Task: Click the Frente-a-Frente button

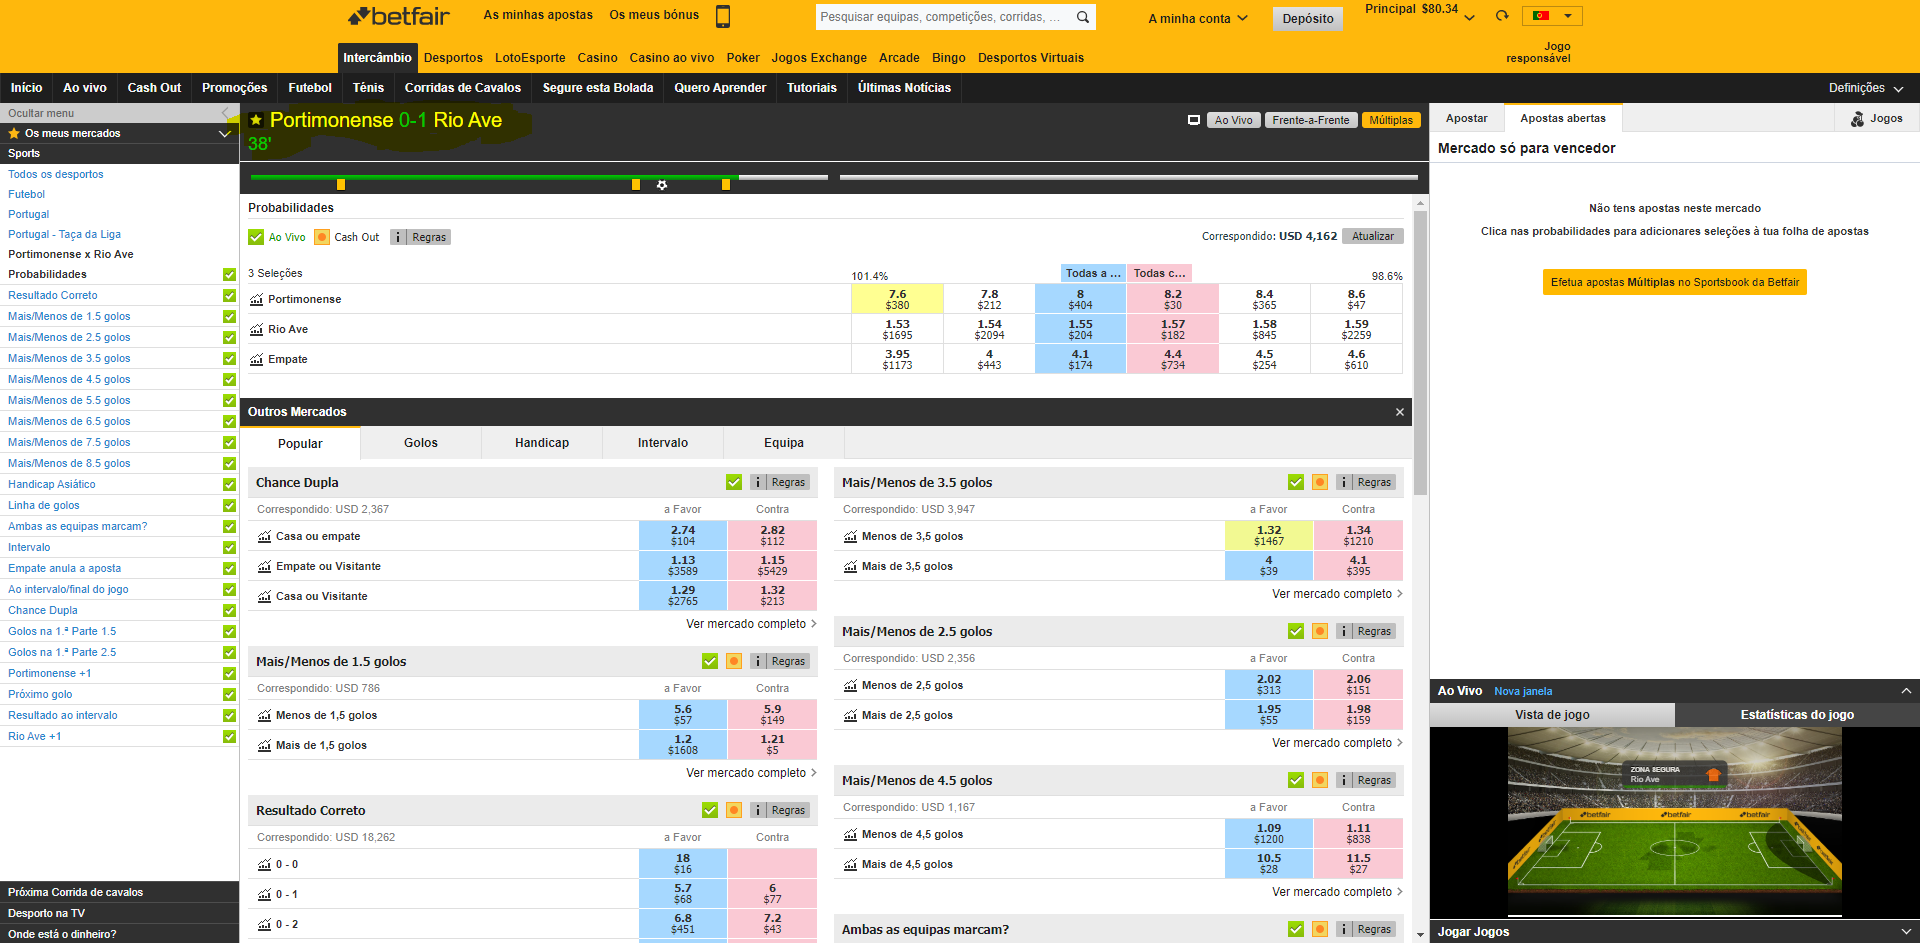Action: [x=1311, y=120]
